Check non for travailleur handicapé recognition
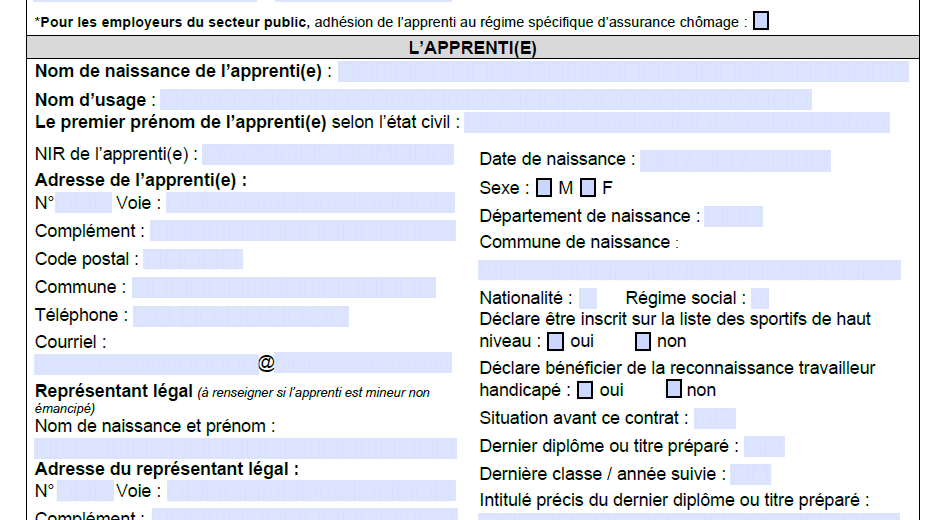This screenshot has width=937, height=520. 674,389
